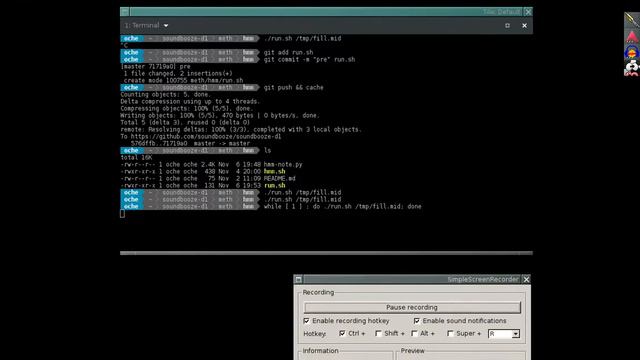Open the Tilix window menu icon
The height and width of the screenshot is (360, 640).
[125, 12]
